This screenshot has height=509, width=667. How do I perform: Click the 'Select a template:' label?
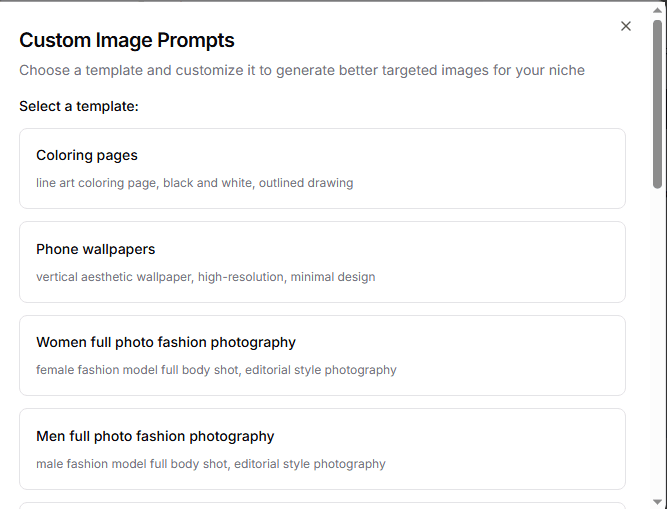point(79,106)
